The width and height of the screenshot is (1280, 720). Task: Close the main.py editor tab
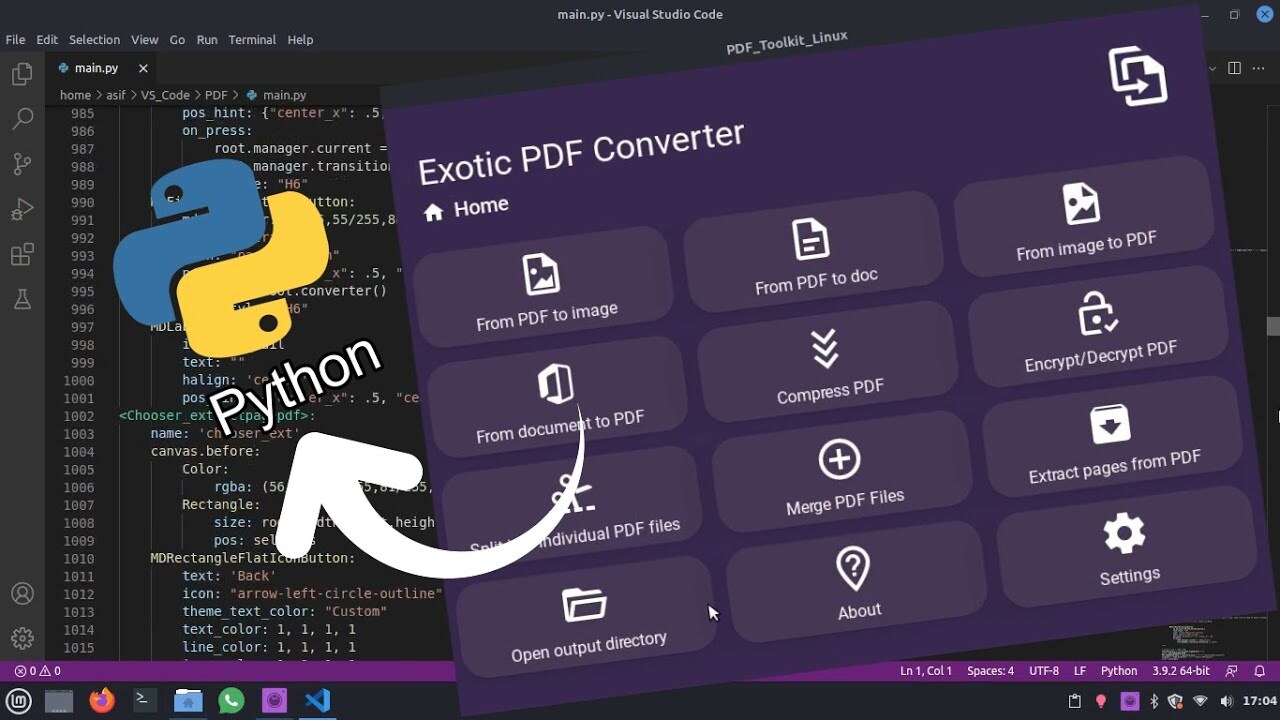click(143, 68)
